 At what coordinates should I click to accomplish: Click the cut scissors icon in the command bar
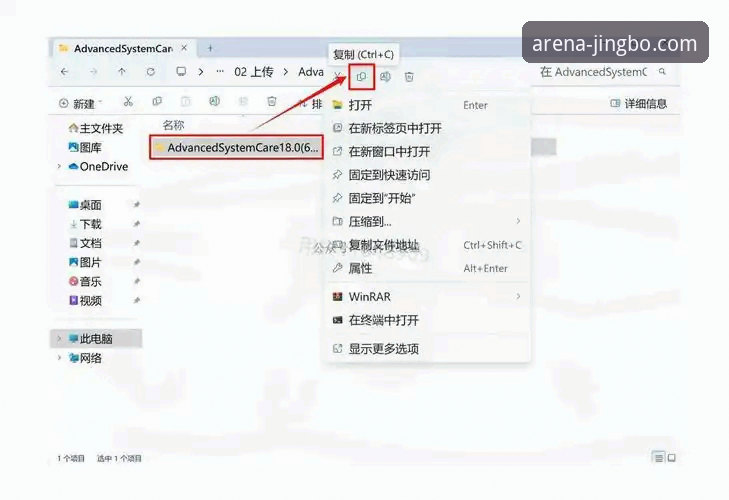point(128,101)
